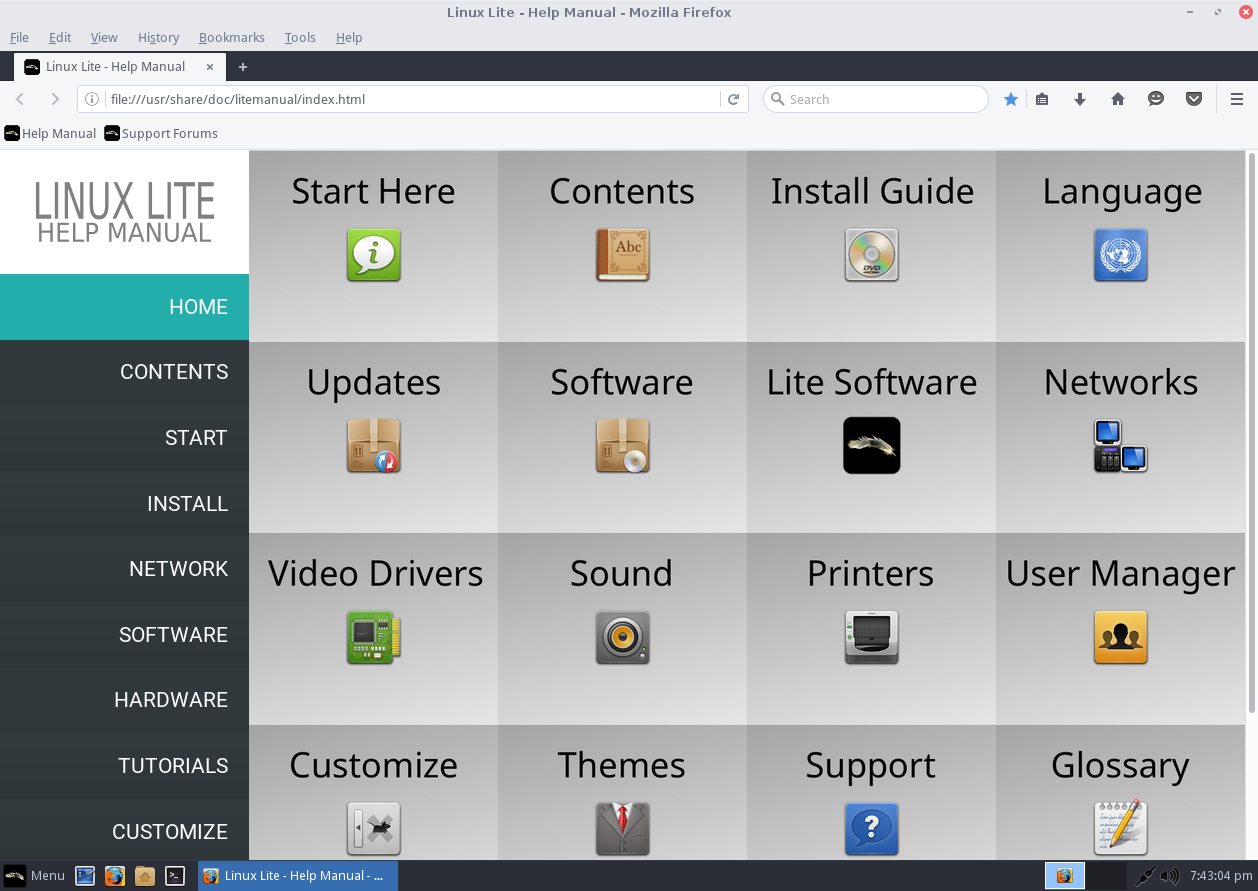Open the Tools menu
The height and width of the screenshot is (891, 1258).
(299, 37)
